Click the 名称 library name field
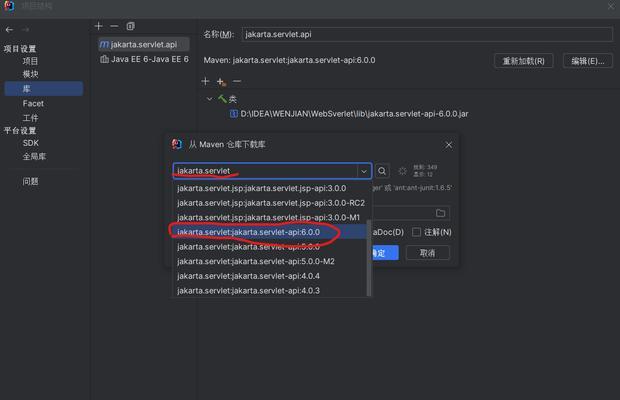The height and width of the screenshot is (400, 620). click(427, 34)
